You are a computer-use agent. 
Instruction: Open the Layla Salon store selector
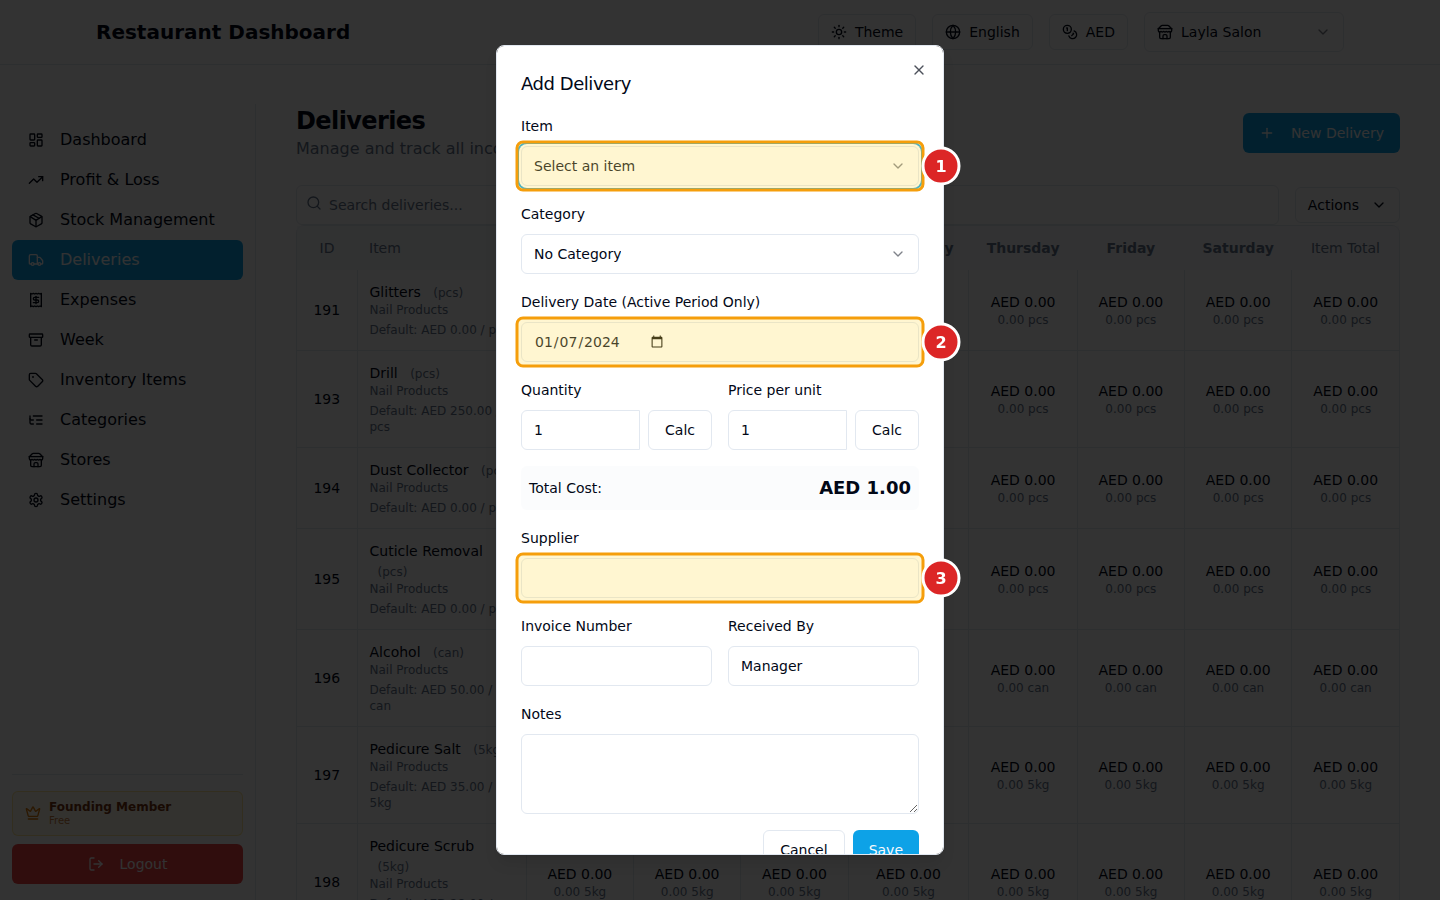coord(1243,31)
